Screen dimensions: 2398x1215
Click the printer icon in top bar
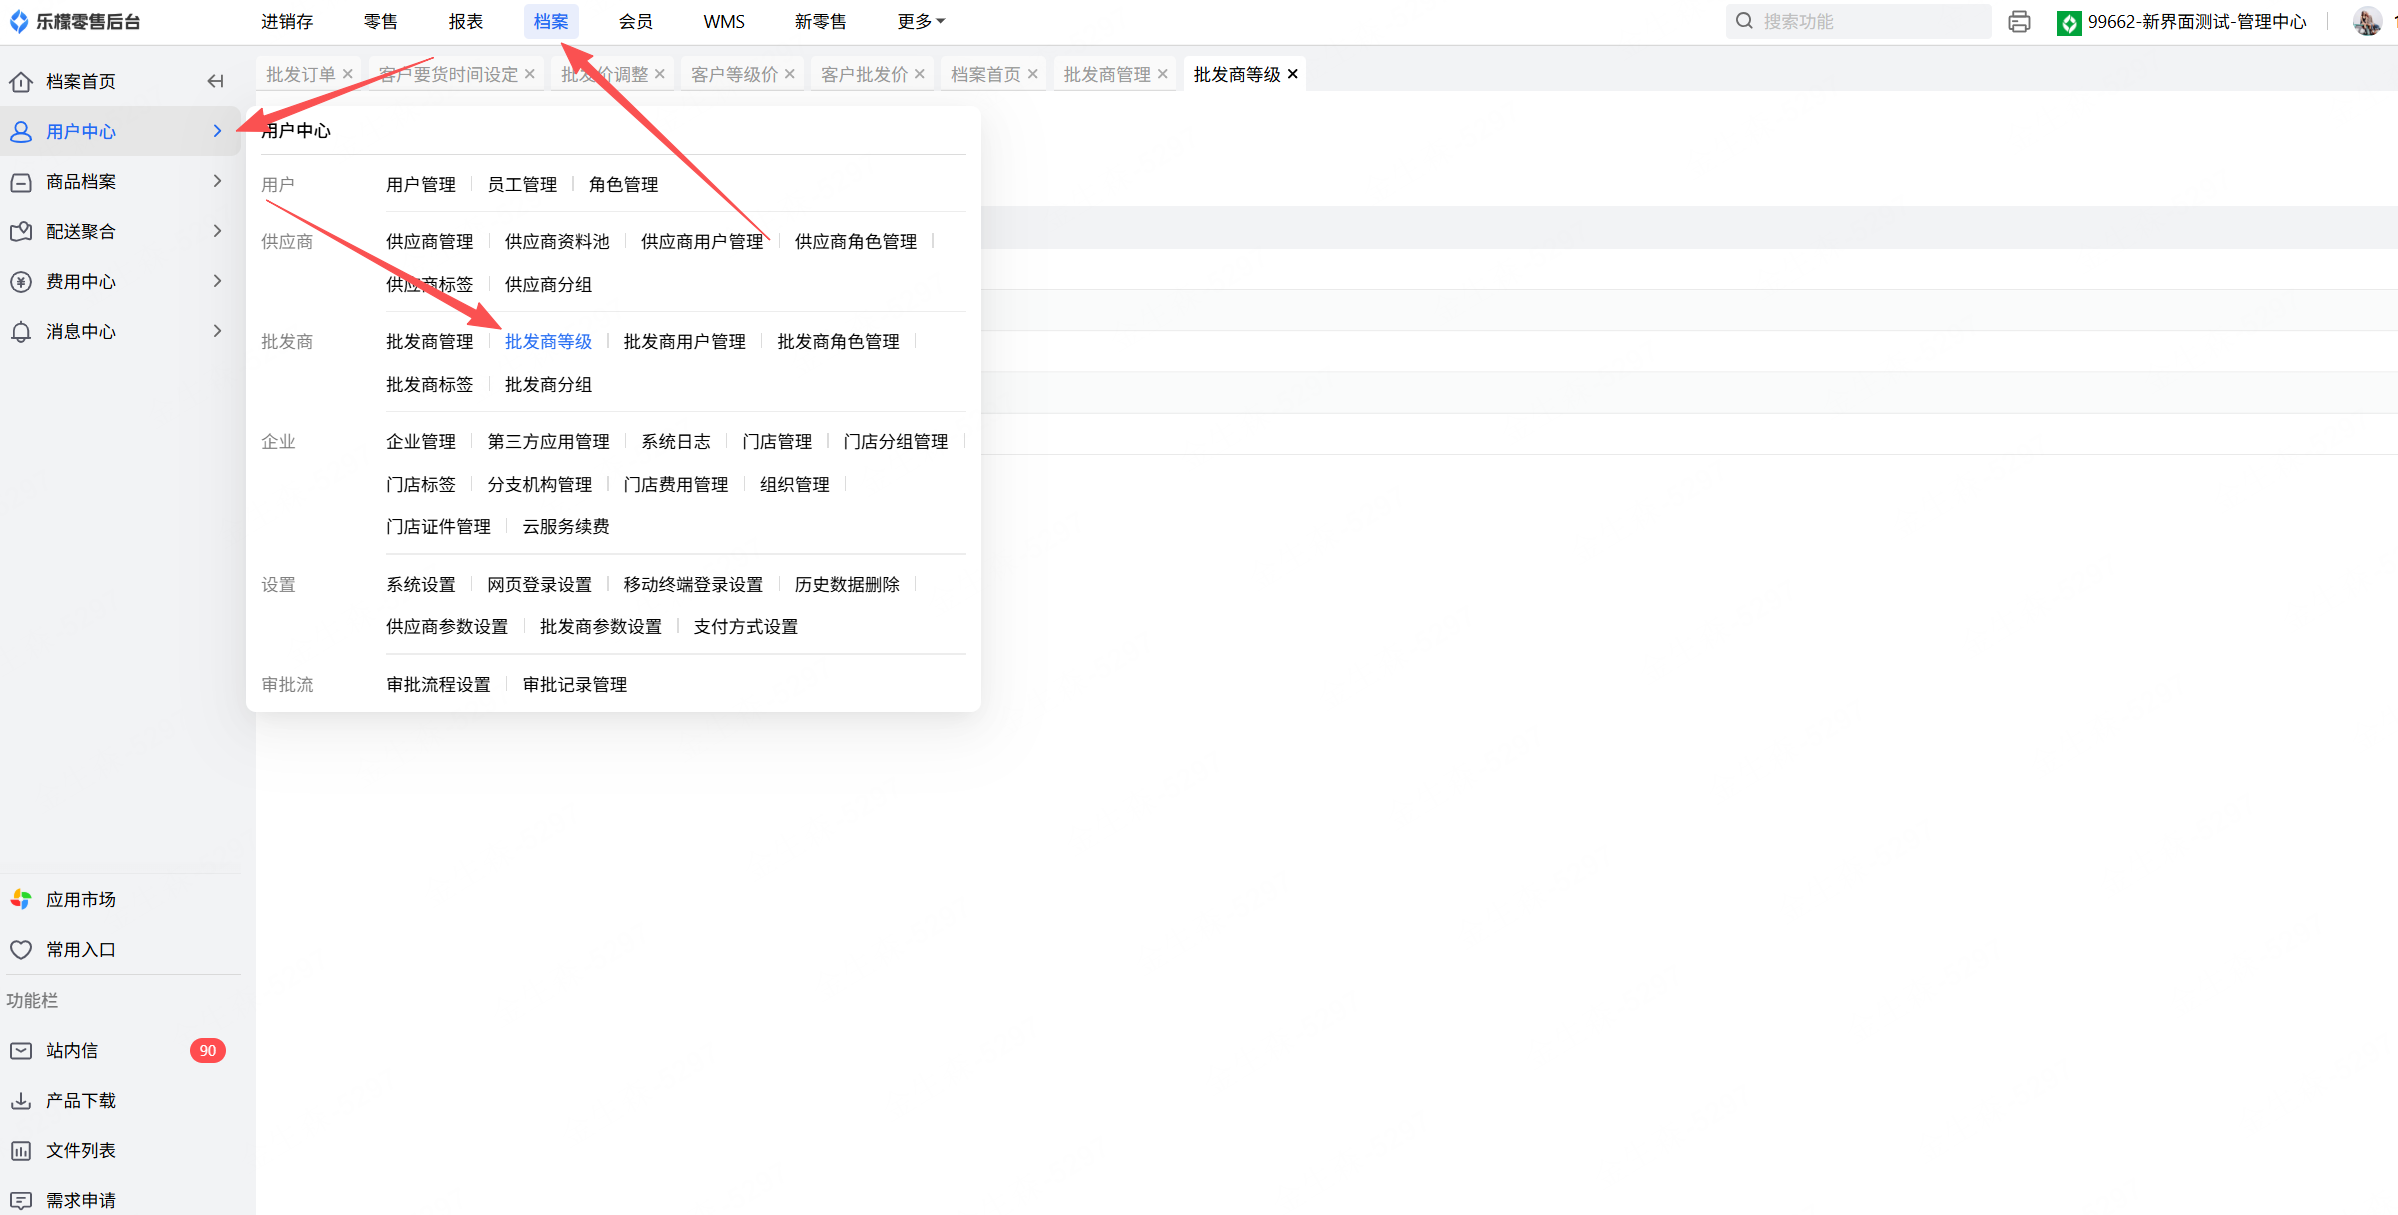(2019, 21)
